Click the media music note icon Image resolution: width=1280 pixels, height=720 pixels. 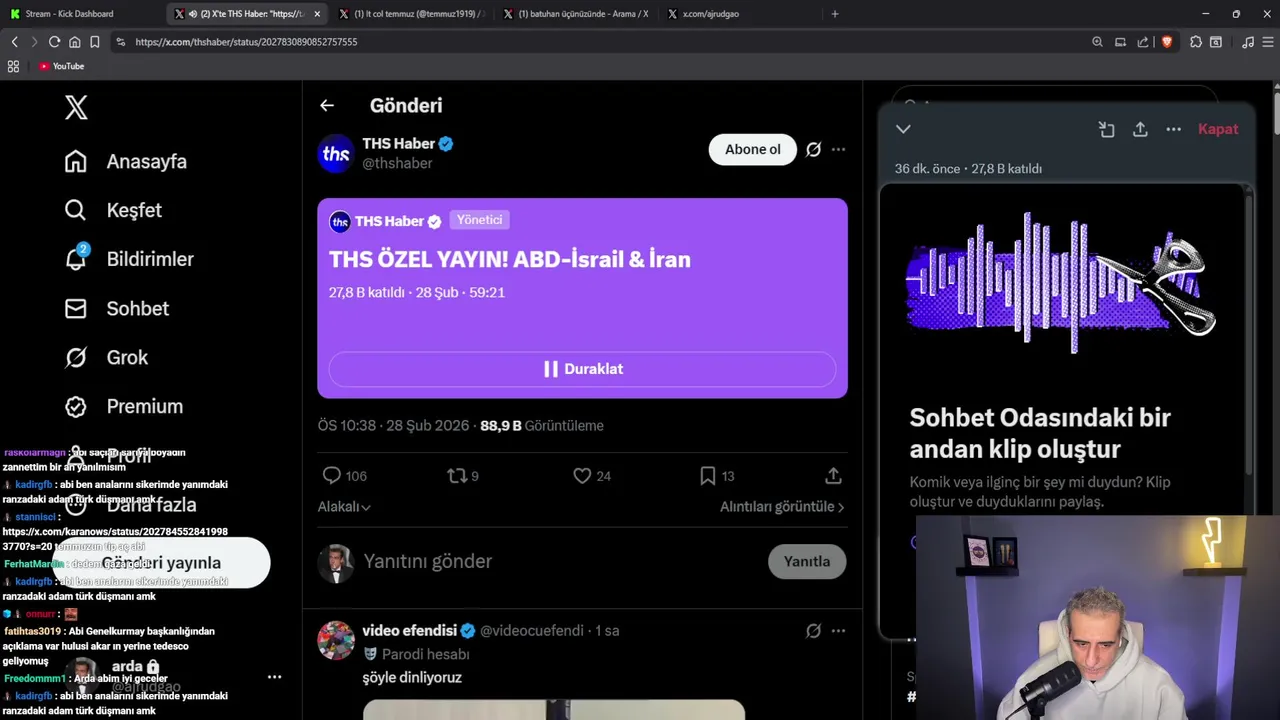pos(1247,42)
